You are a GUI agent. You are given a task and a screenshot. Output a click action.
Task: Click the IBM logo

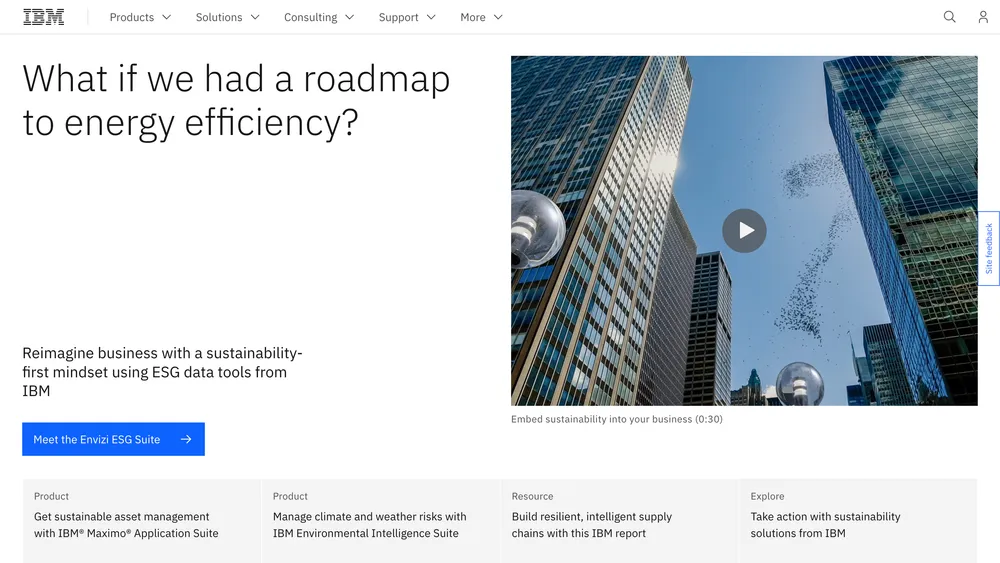pos(43,17)
